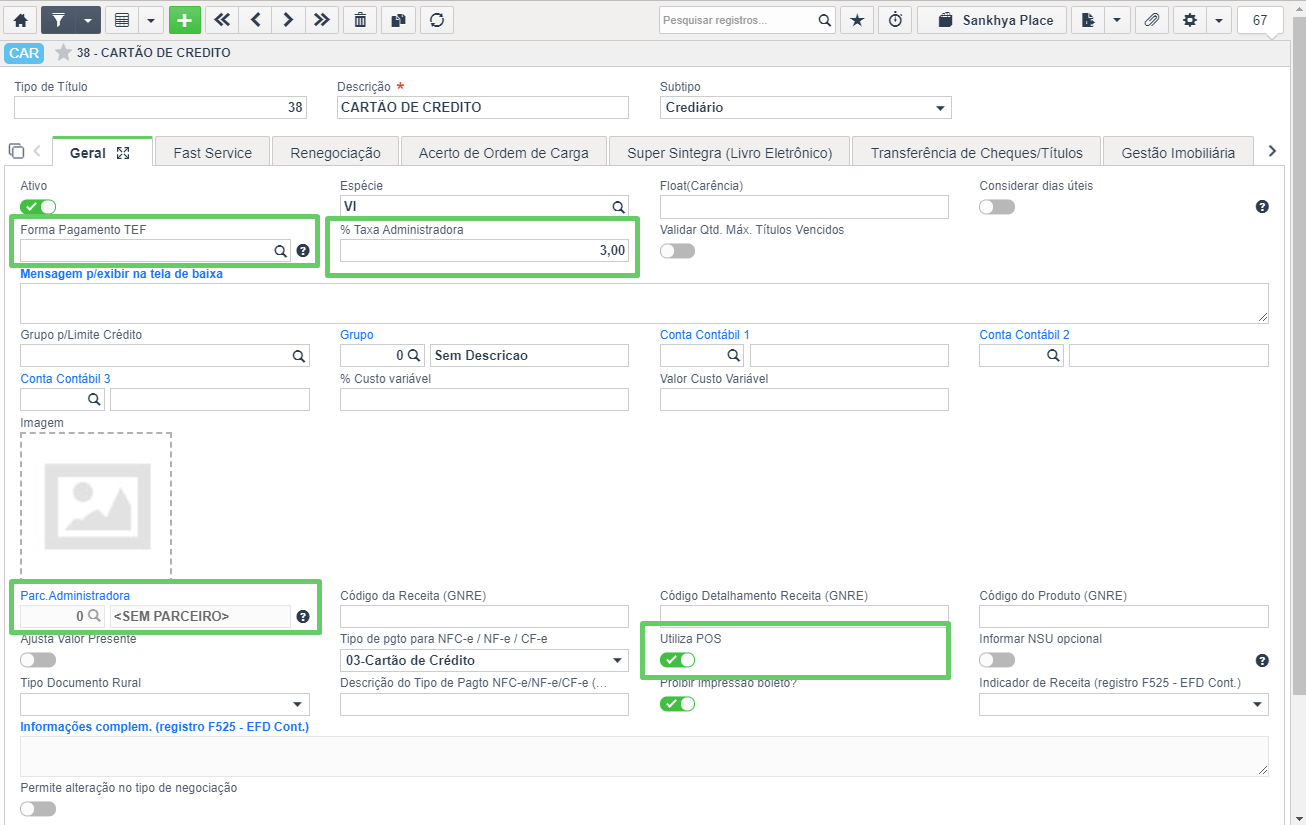Search Forma Pagamento TEF lookup icon
Screen dimensions: 1306x825
point(281,252)
